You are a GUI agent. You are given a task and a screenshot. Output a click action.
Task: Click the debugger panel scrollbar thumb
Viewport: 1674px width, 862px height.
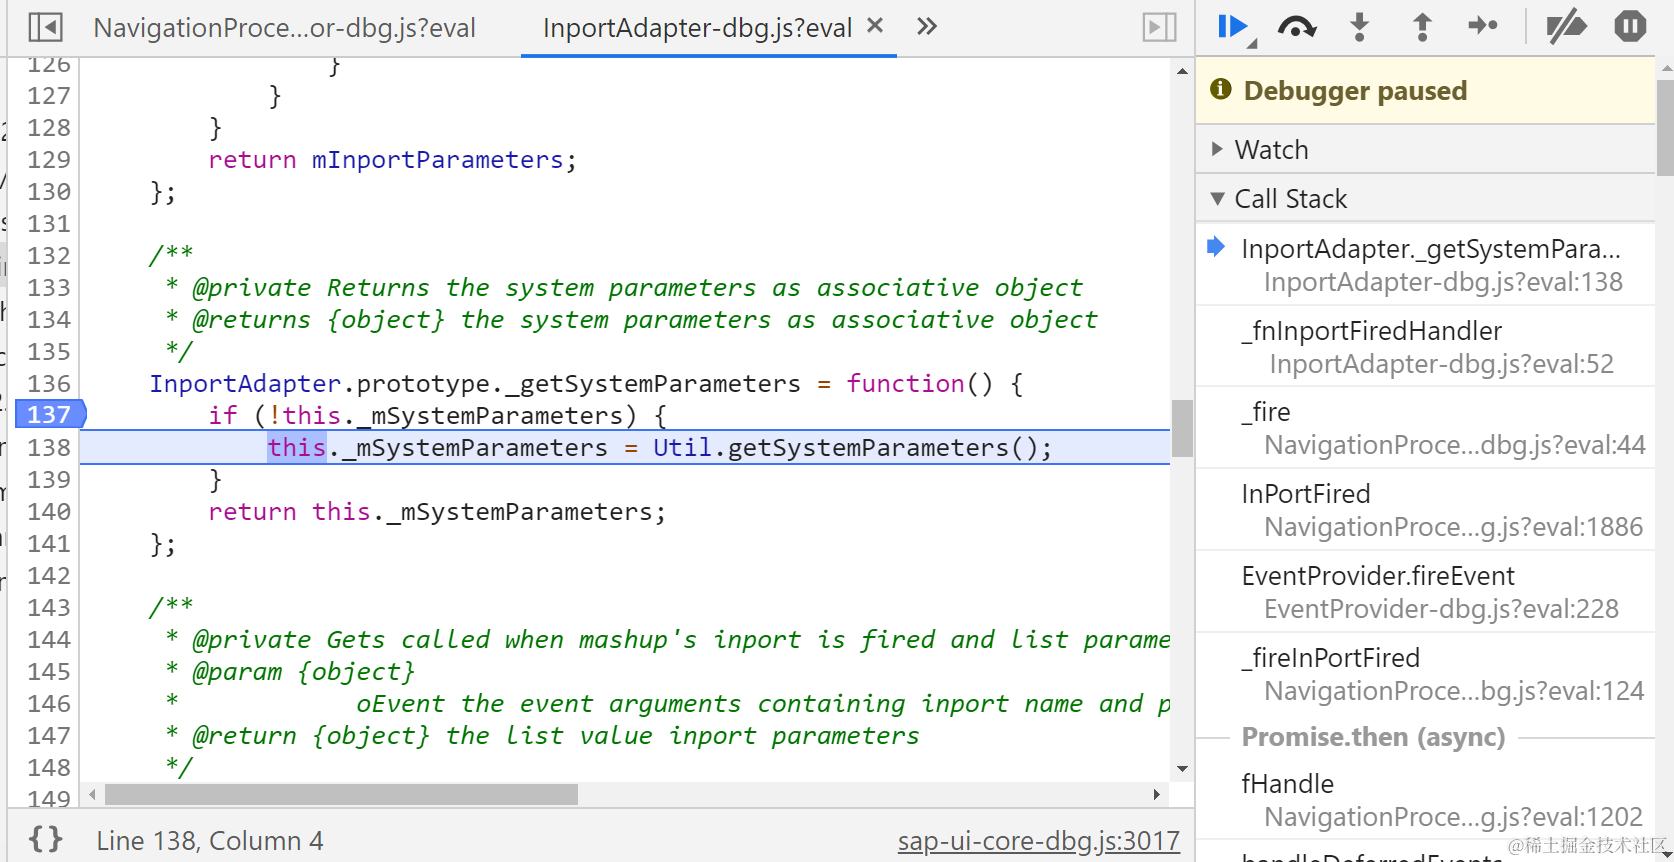click(x=1665, y=127)
